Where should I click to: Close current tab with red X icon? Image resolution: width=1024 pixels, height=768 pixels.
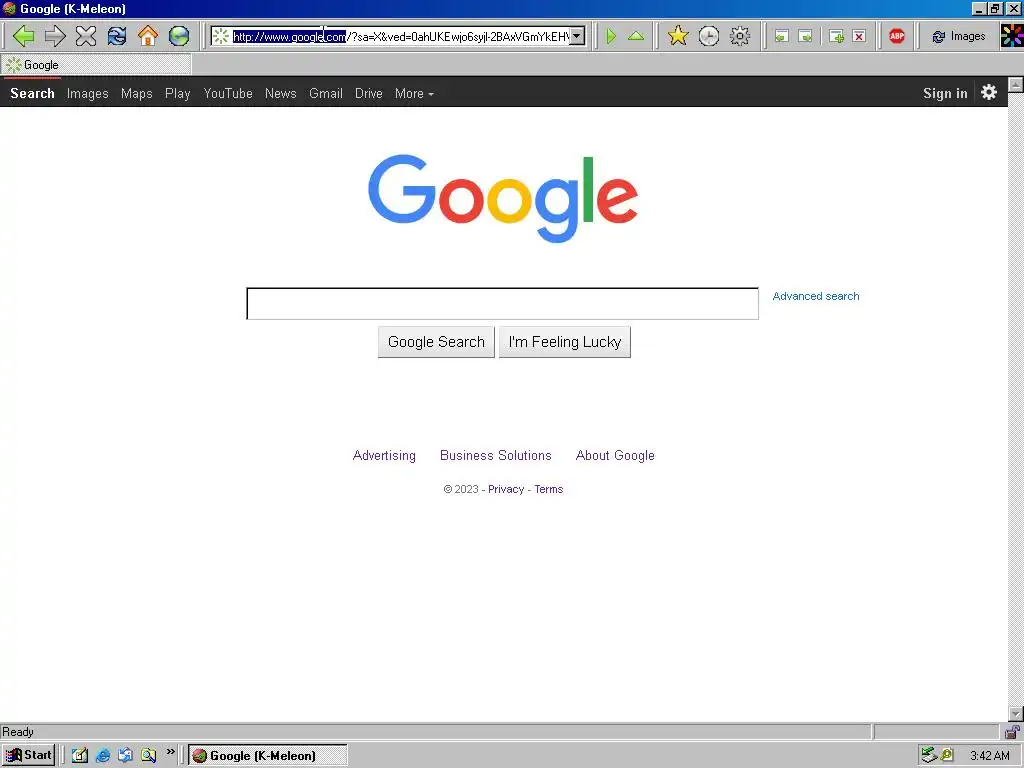[x=859, y=37]
